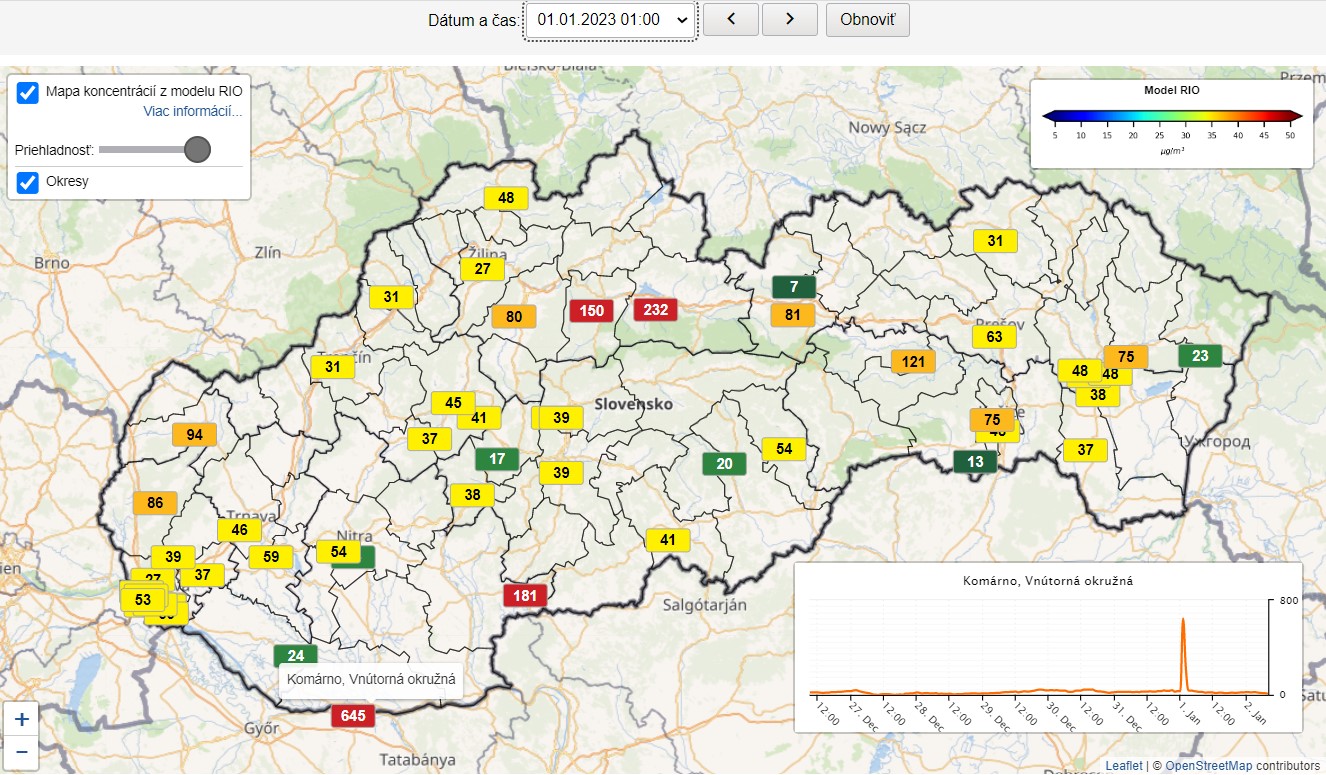Open the Viac informácií link
1326x775 pixels.
[x=192, y=111]
